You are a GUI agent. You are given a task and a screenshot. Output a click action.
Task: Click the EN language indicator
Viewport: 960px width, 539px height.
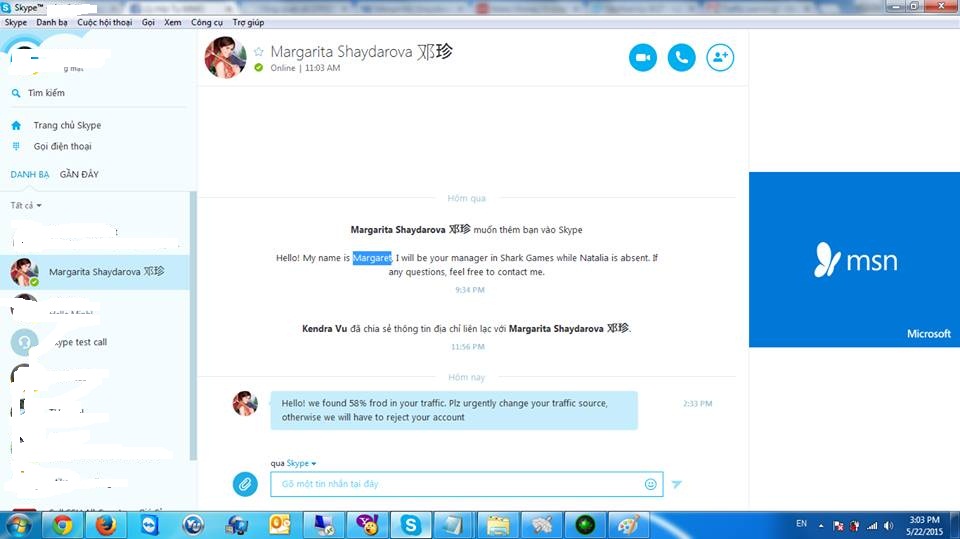click(801, 524)
